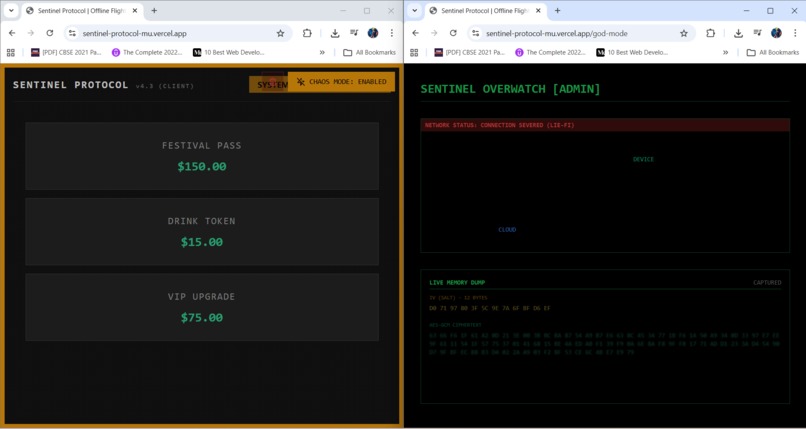Minimize the right browser window
The image size is (806, 429).
point(746,10)
